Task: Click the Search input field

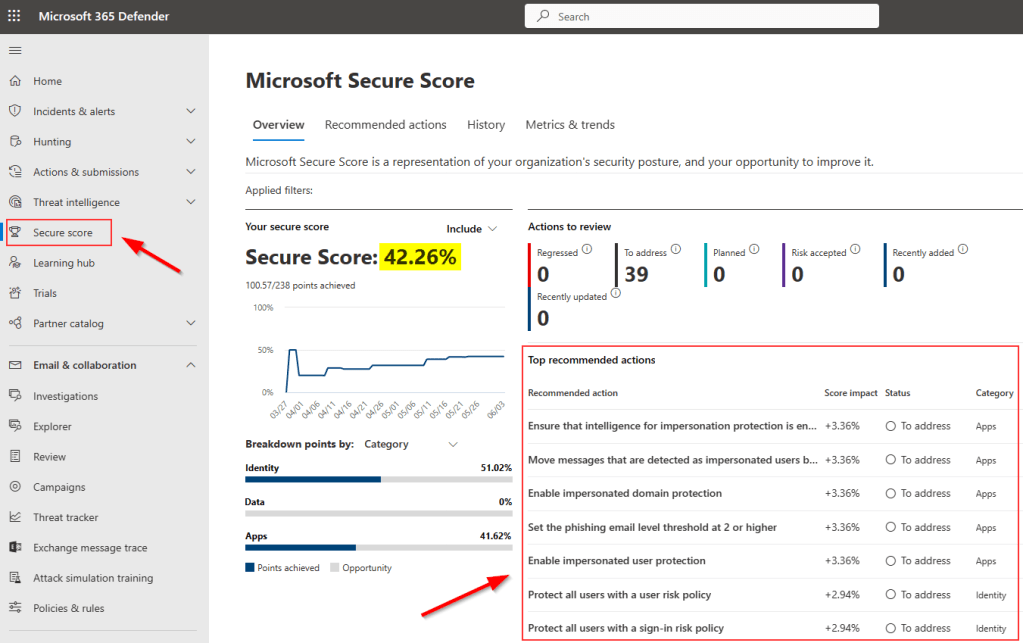Action: (701, 16)
